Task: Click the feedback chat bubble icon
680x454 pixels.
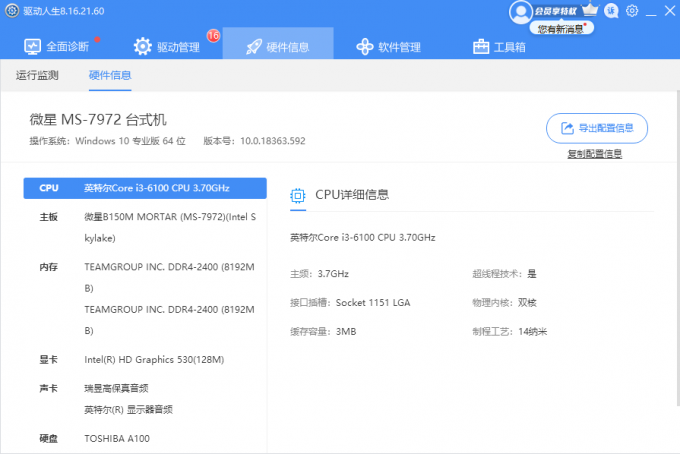Action: 611,10
